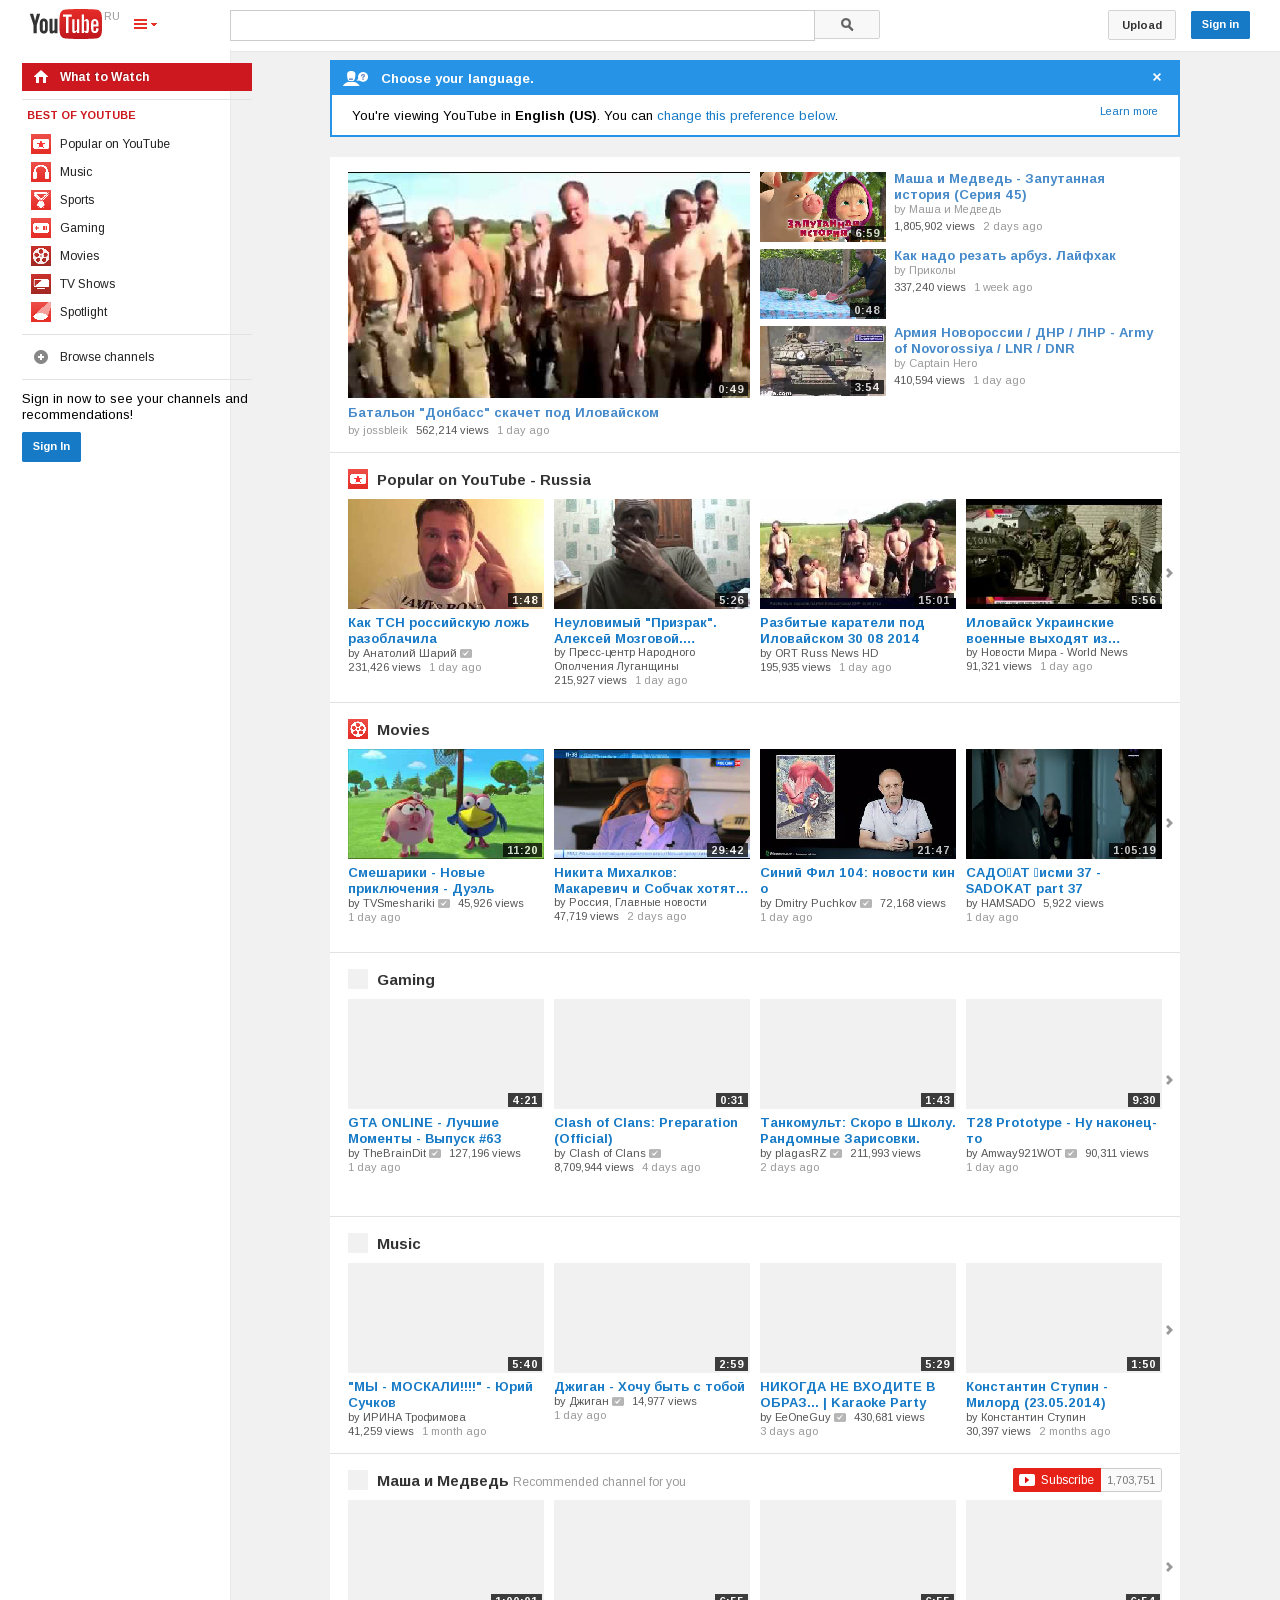Open Как надо резать арбуз video title
Image resolution: width=1280 pixels, height=1600 pixels.
tap(1005, 256)
